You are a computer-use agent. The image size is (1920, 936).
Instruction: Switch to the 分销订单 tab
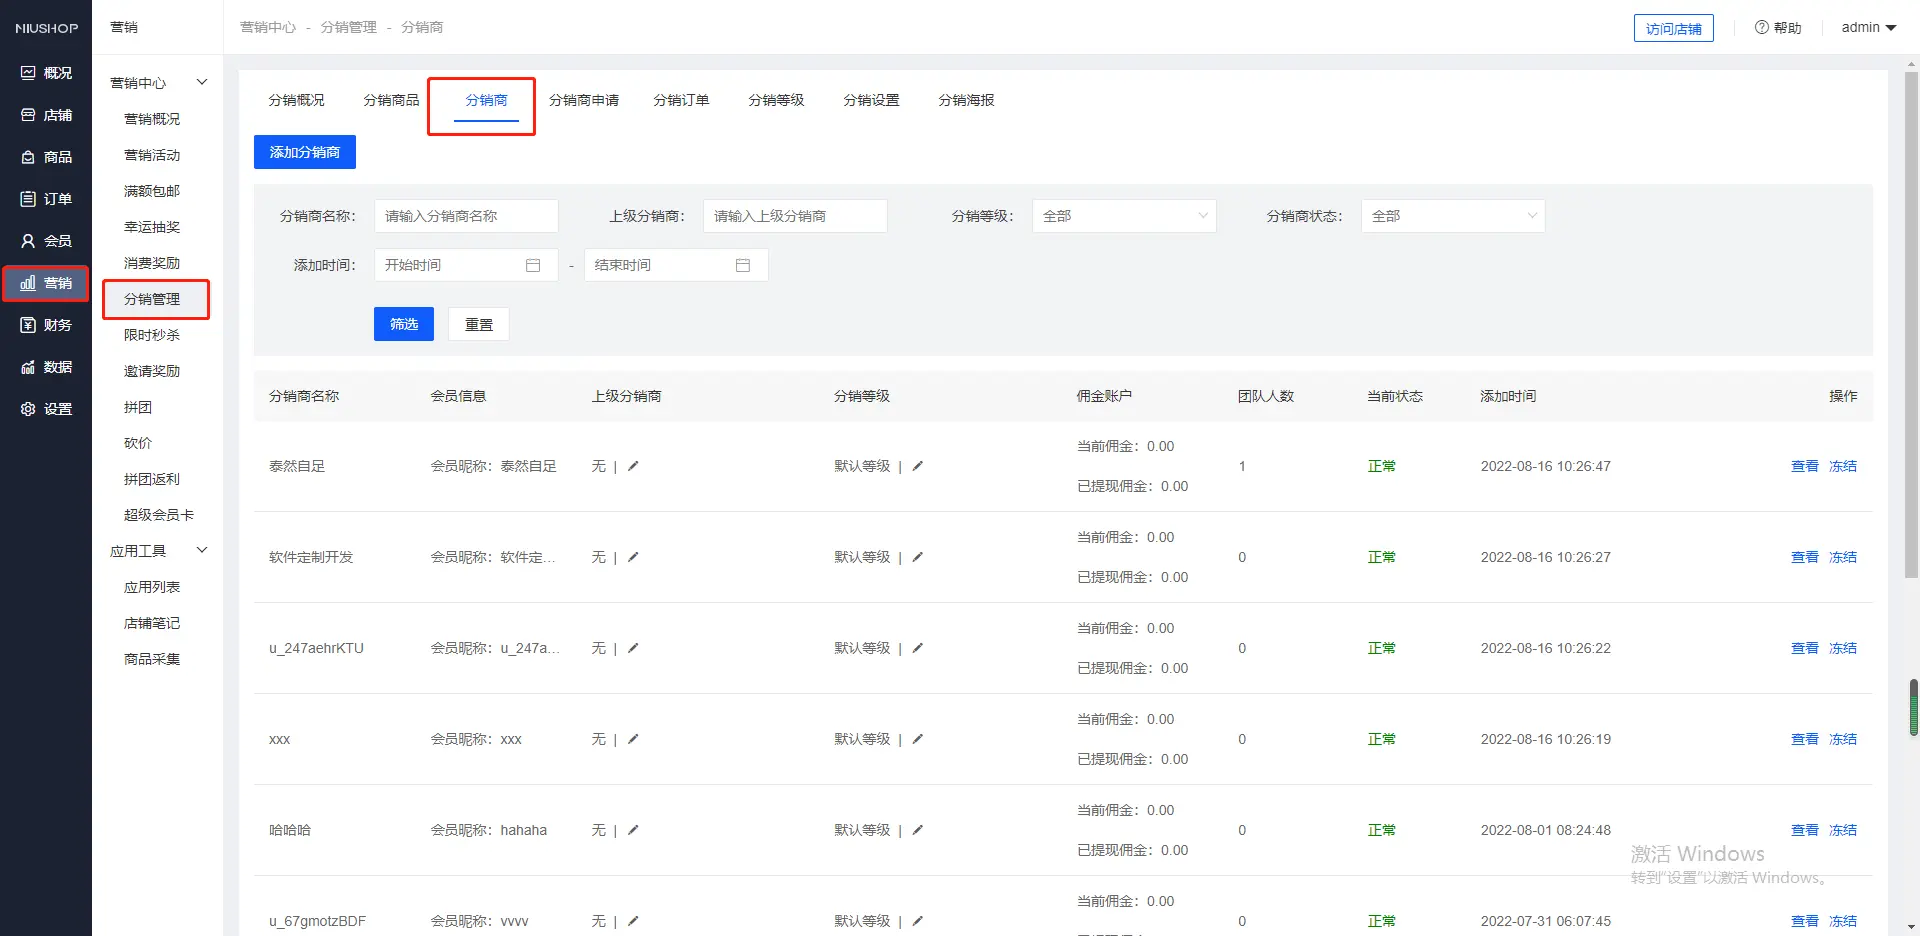pos(681,100)
